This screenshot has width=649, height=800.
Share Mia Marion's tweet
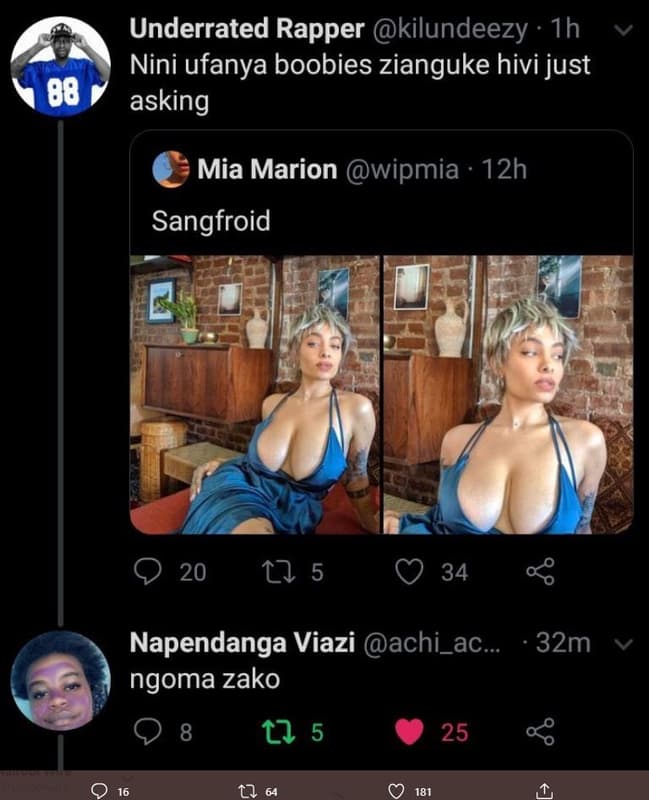[x=541, y=573]
